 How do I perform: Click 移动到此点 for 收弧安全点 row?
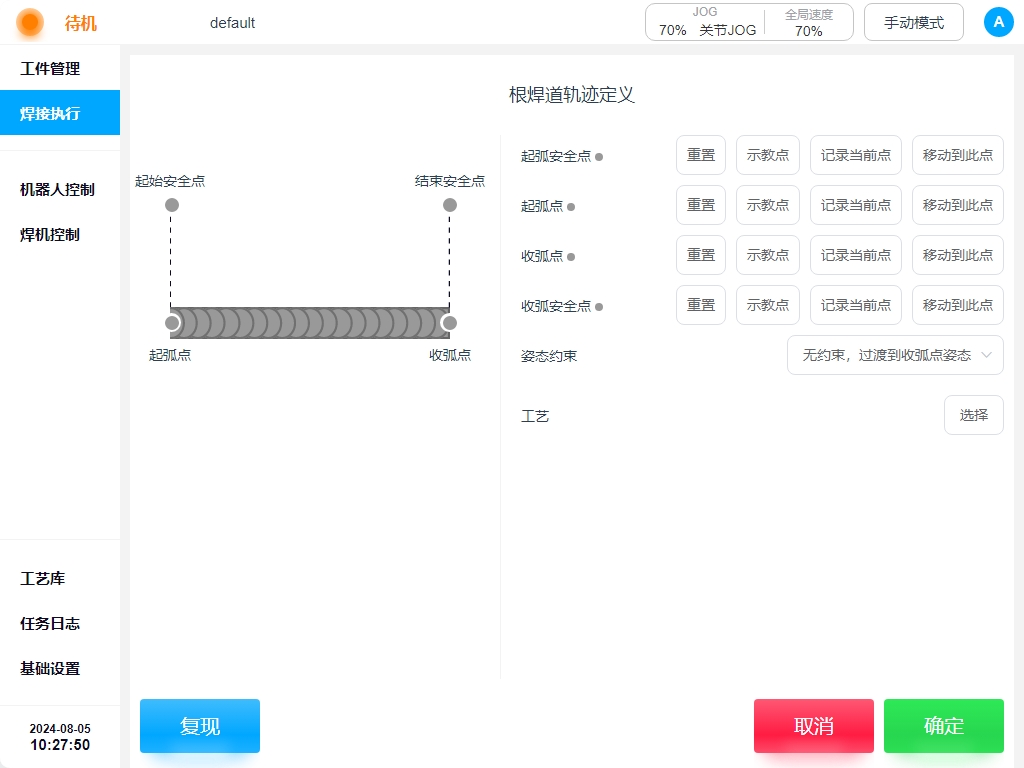pyautogui.click(x=957, y=305)
